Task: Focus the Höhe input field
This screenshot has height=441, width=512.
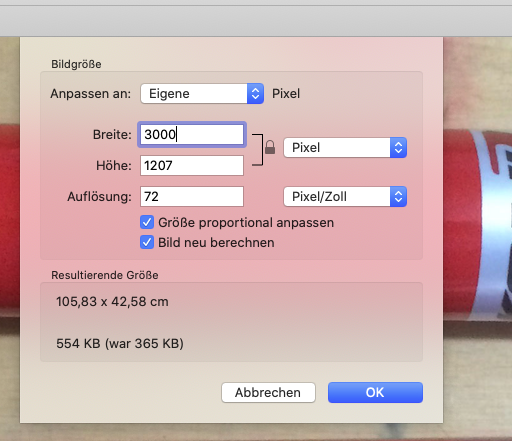Action: [192, 165]
